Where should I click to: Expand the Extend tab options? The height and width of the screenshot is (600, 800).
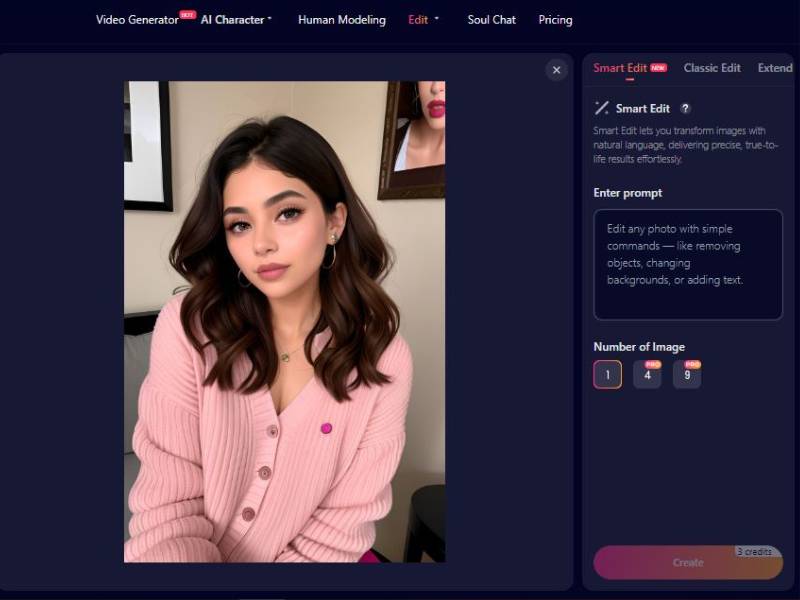tap(776, 68)
